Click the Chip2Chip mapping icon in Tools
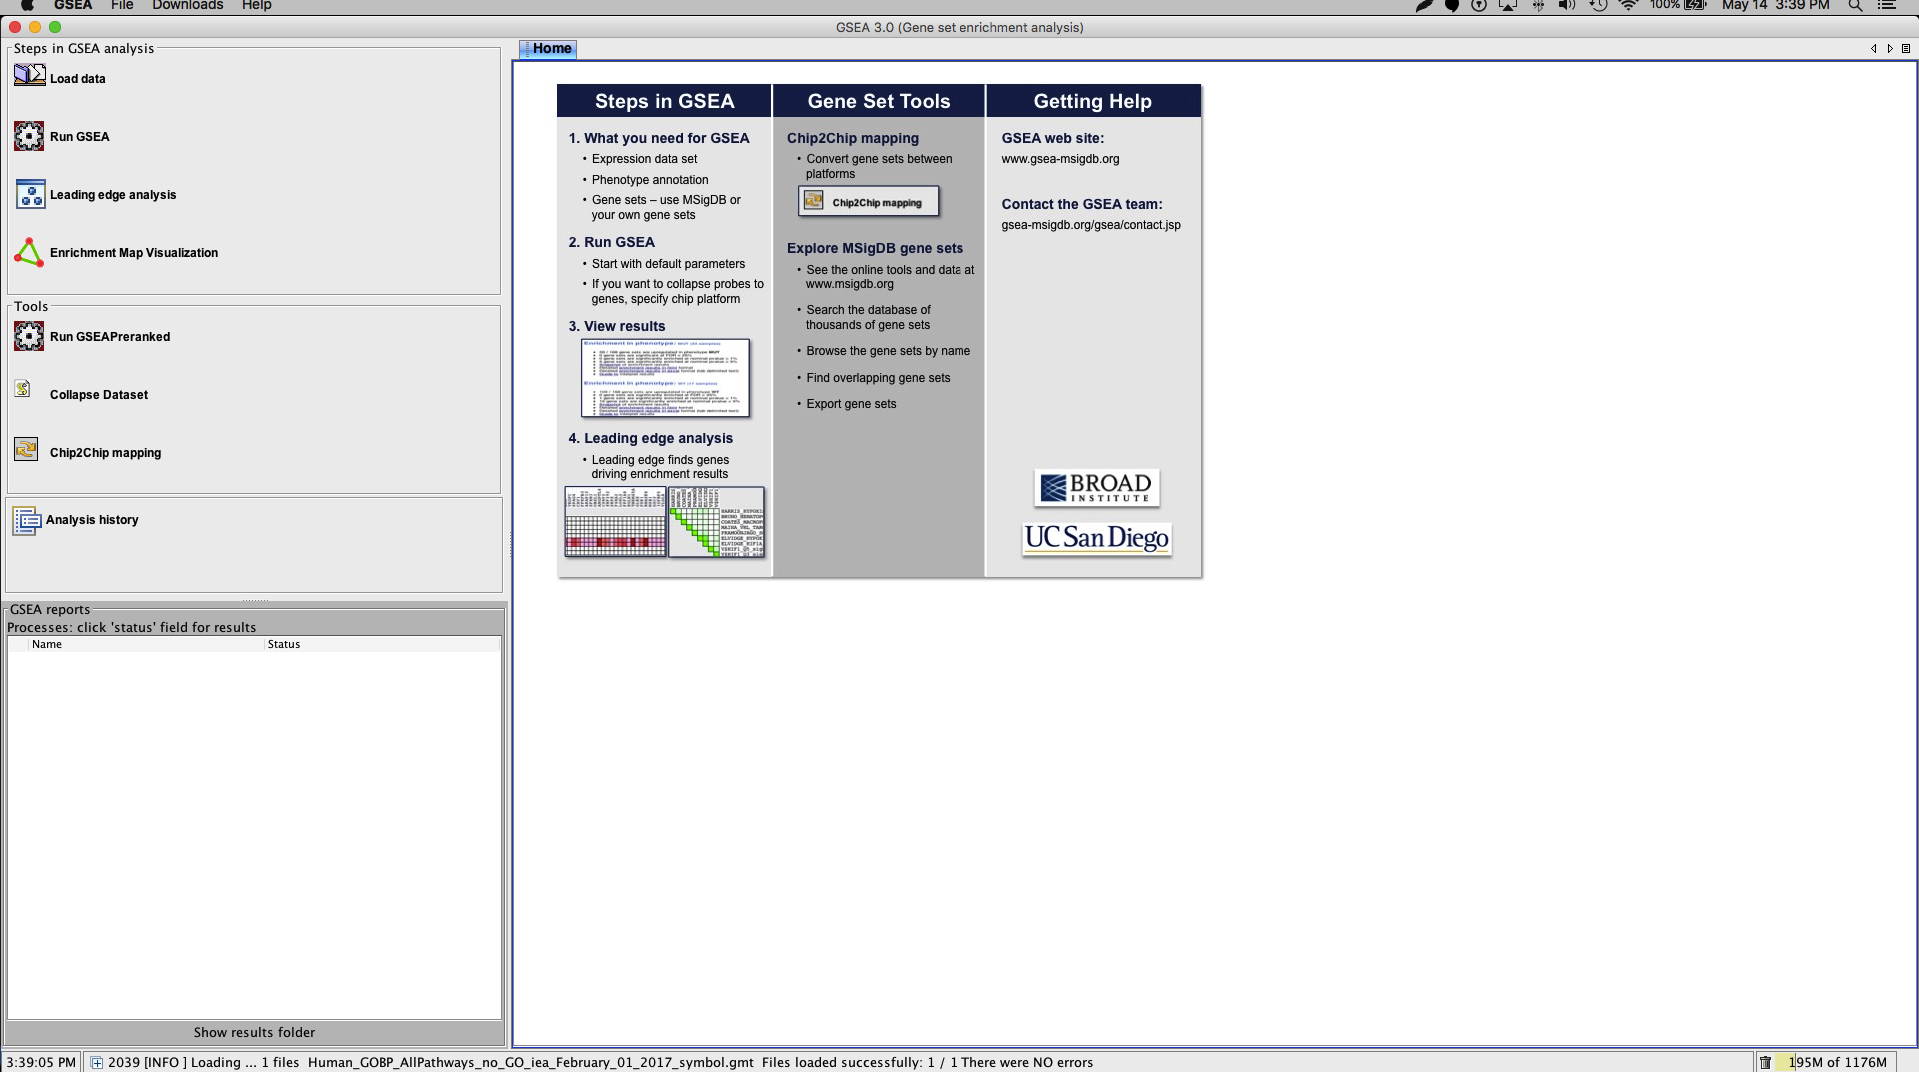Viewport: 1919px width, 1072px height. (x=26, y=449)
